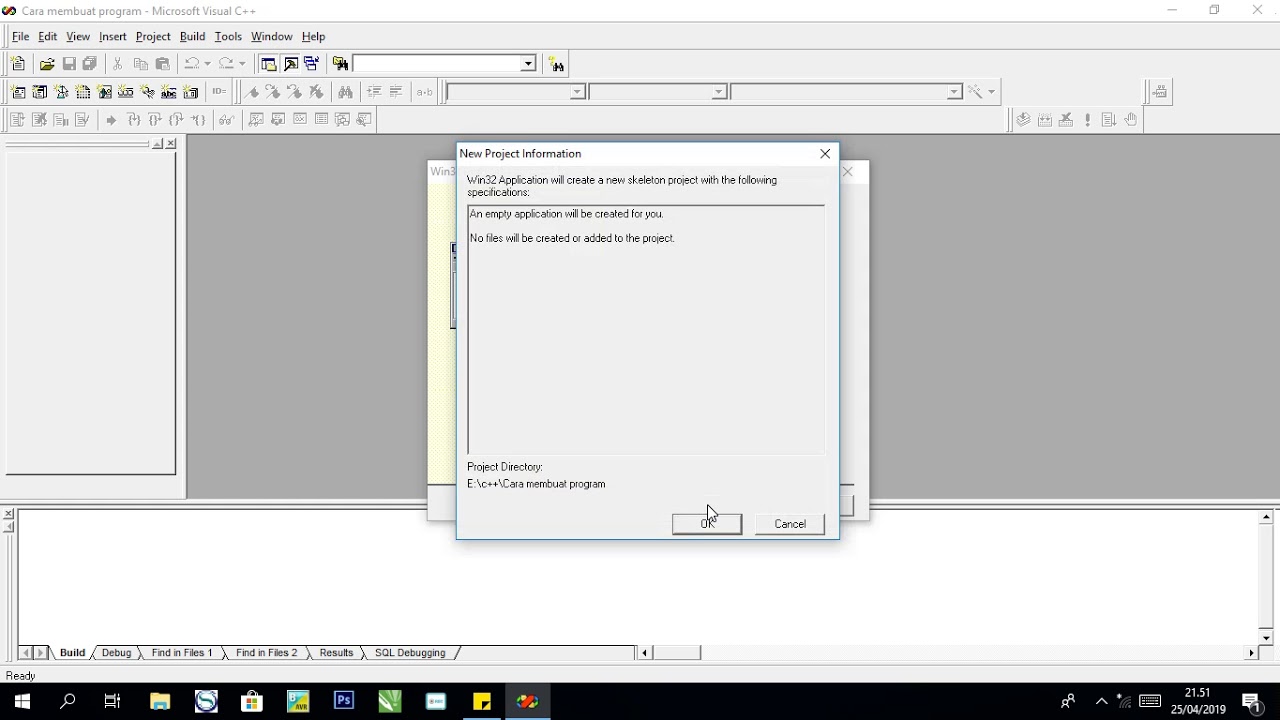
Task: Click the QuickWatch glasses icon
Action: point(227,120)
